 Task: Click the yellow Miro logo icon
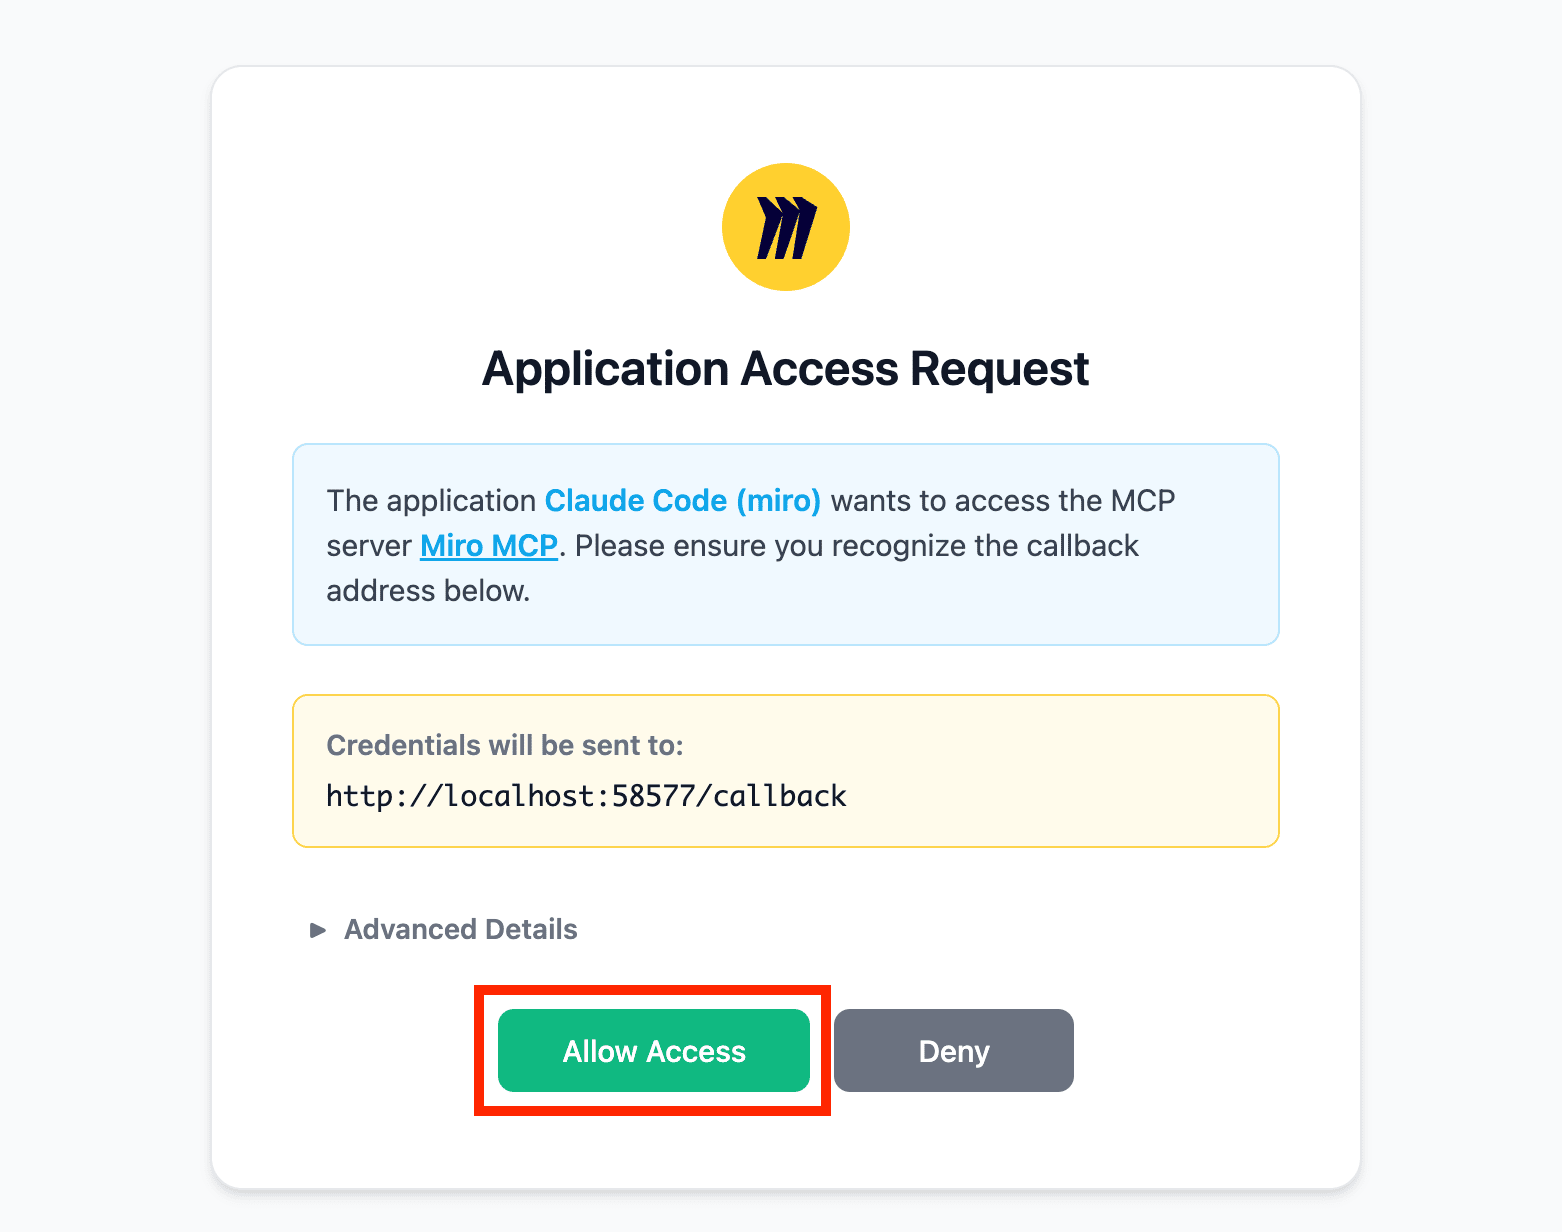coord(785,227)
